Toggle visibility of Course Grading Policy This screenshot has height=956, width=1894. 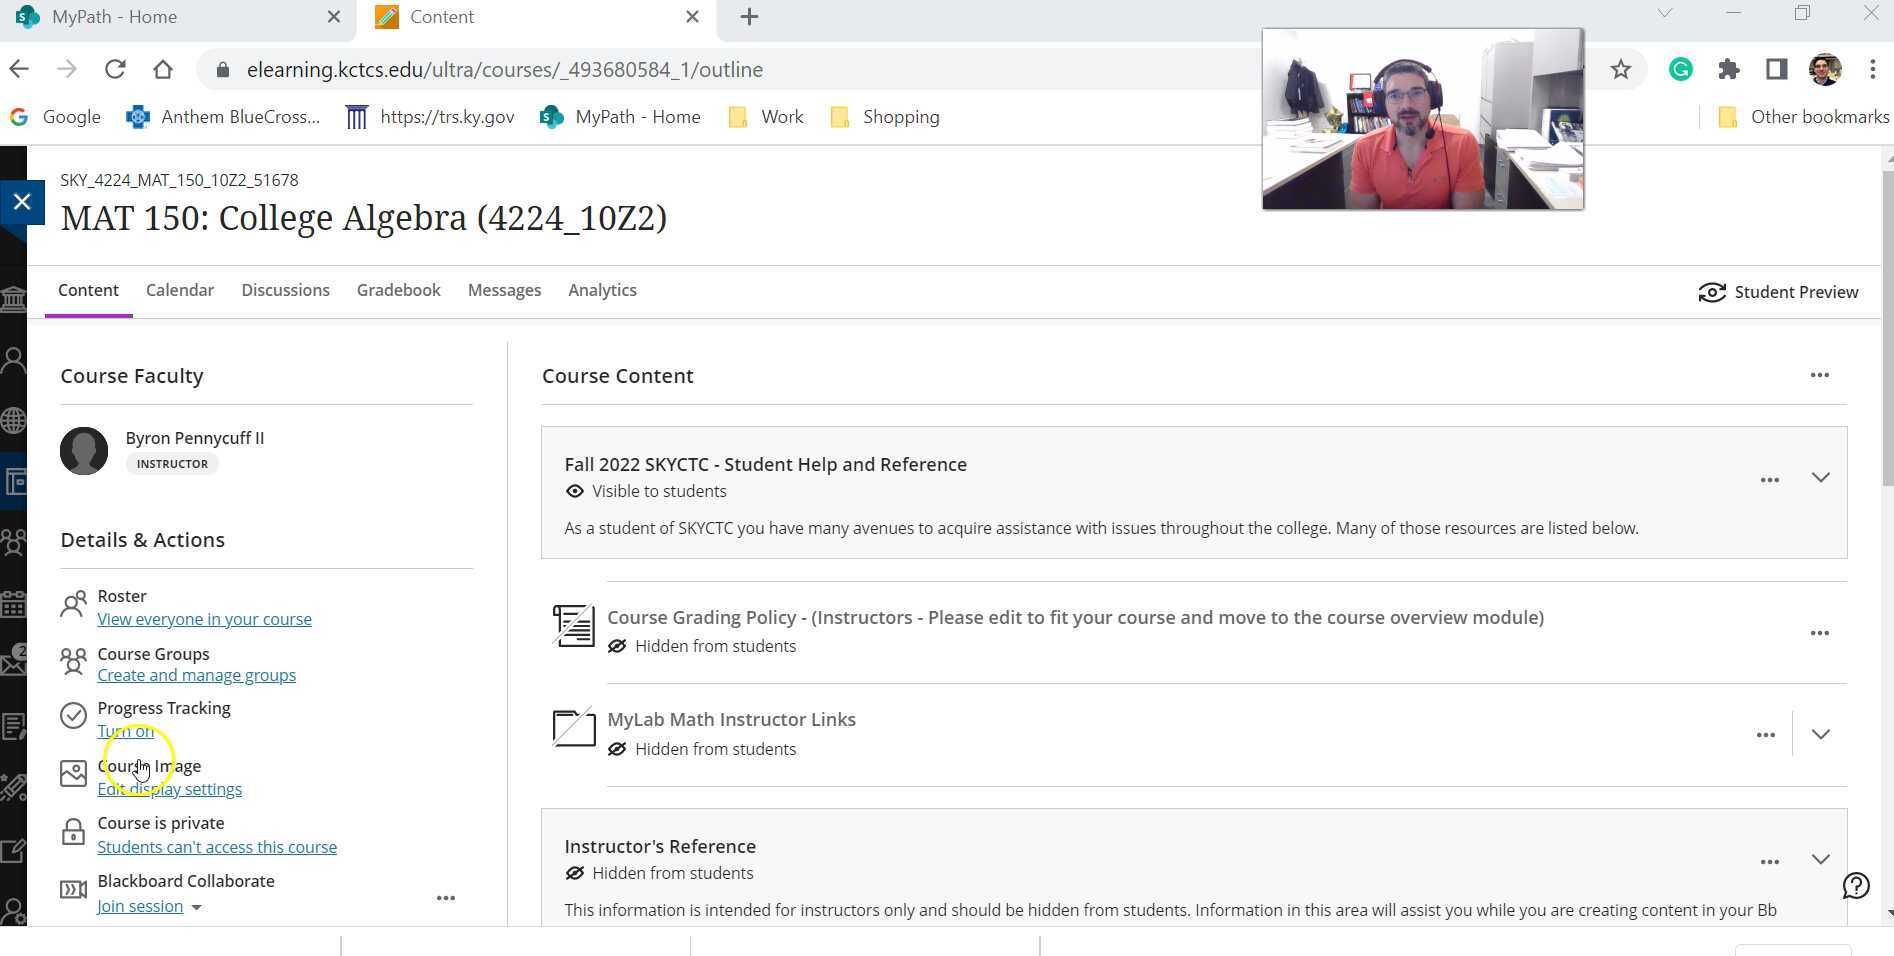pyautogui.click(x=618, y=646)
